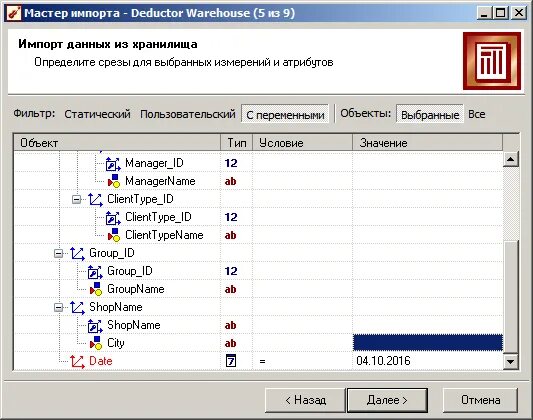533x420 pixels.
Task: Click the ab type of ManagerName
Action: point(230,181)
